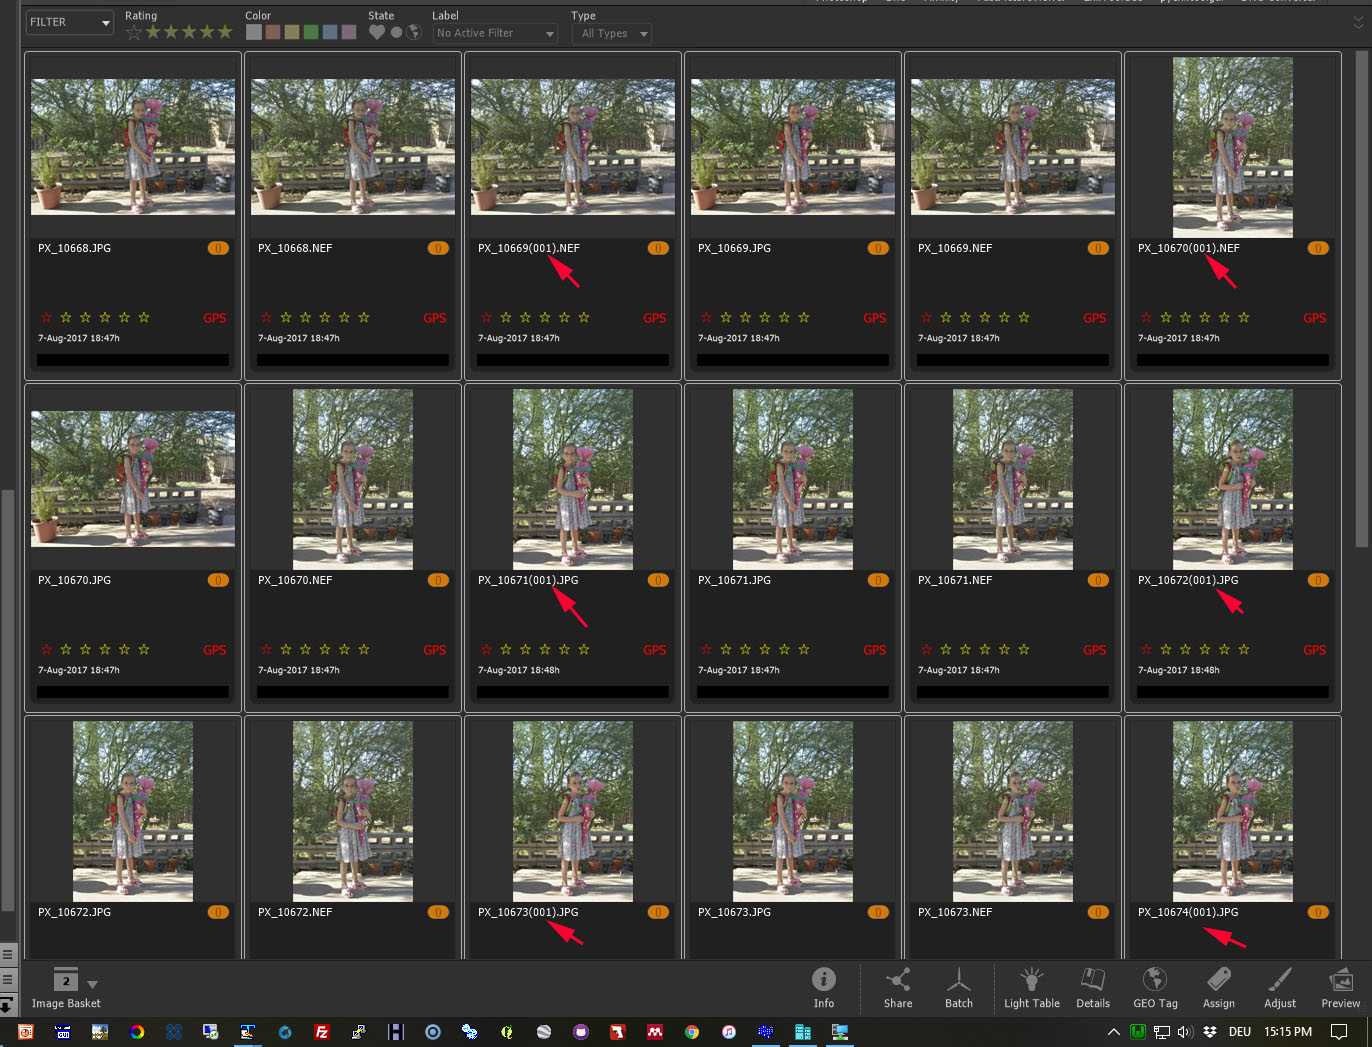Select the gray color filter swatch
Image resolution: width=1372 pixels, height=1047 pixels.
click(x=254, y=32)
